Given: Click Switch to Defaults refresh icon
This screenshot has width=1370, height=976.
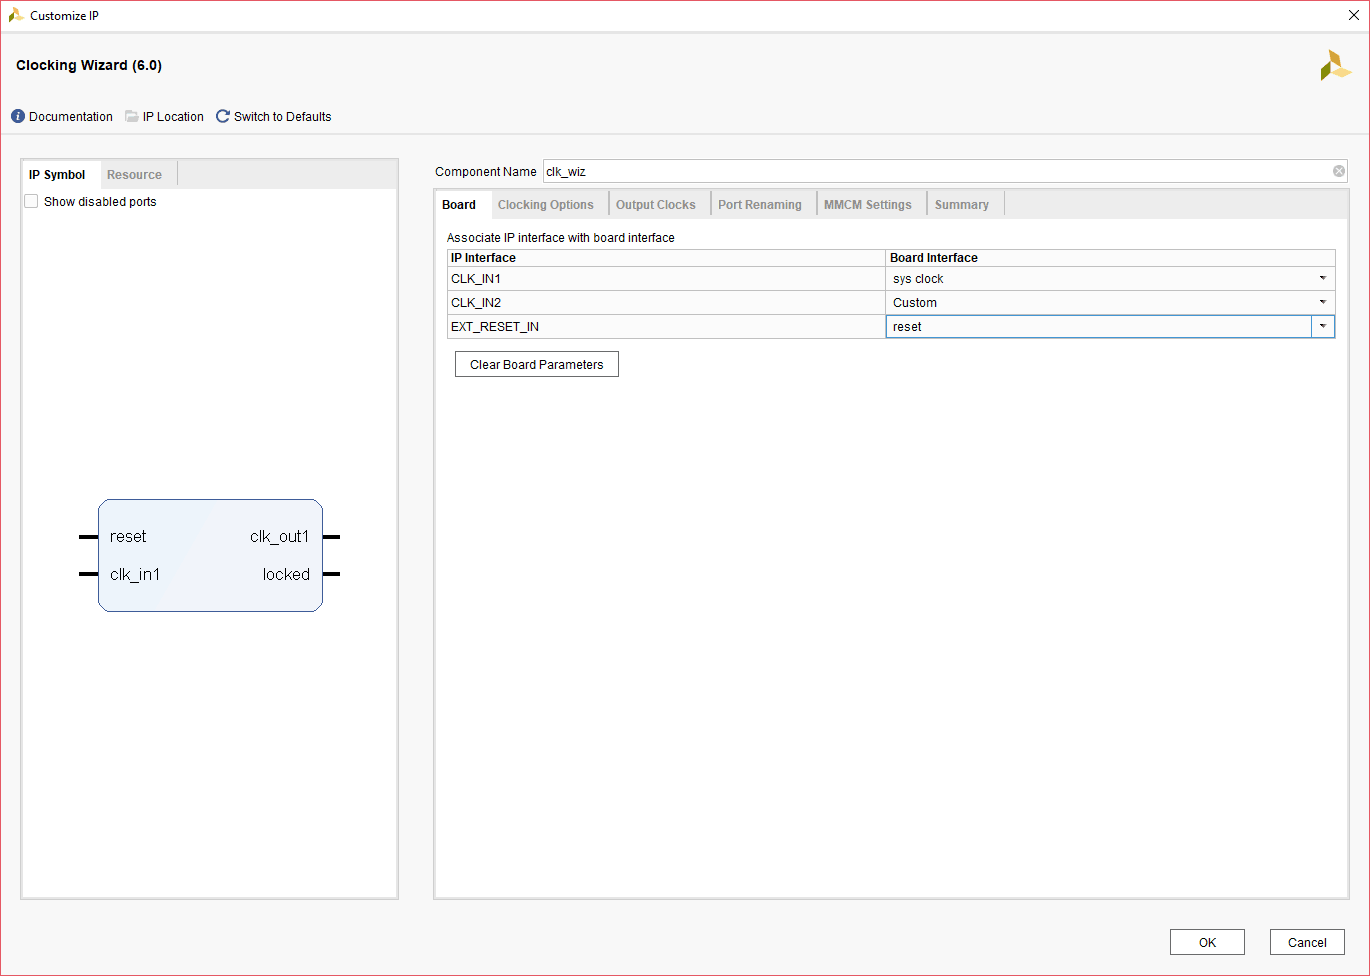Looking at the screenshot, I should click(x=223, y=117).
